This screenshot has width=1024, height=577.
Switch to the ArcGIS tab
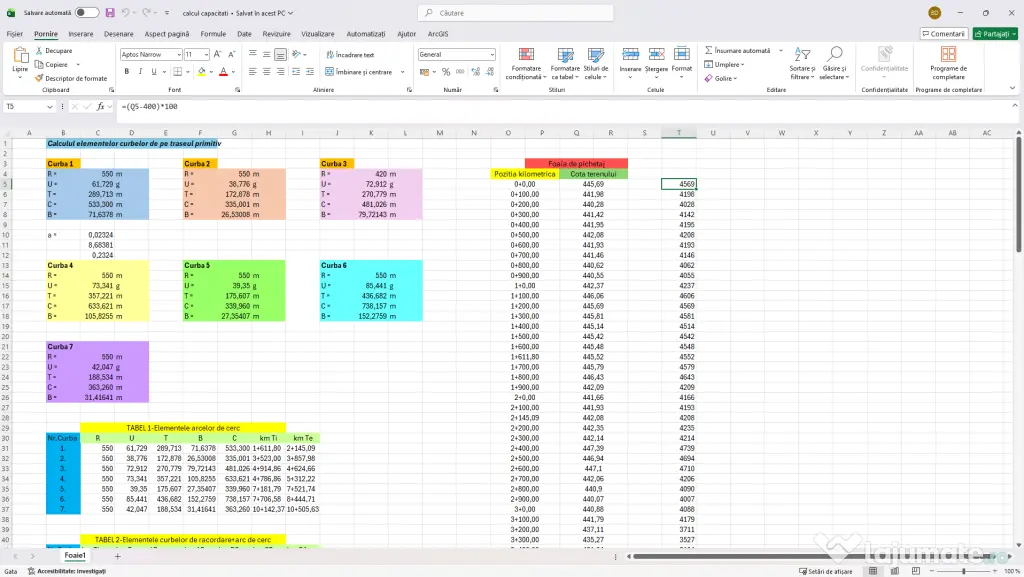tap(438, 34)
